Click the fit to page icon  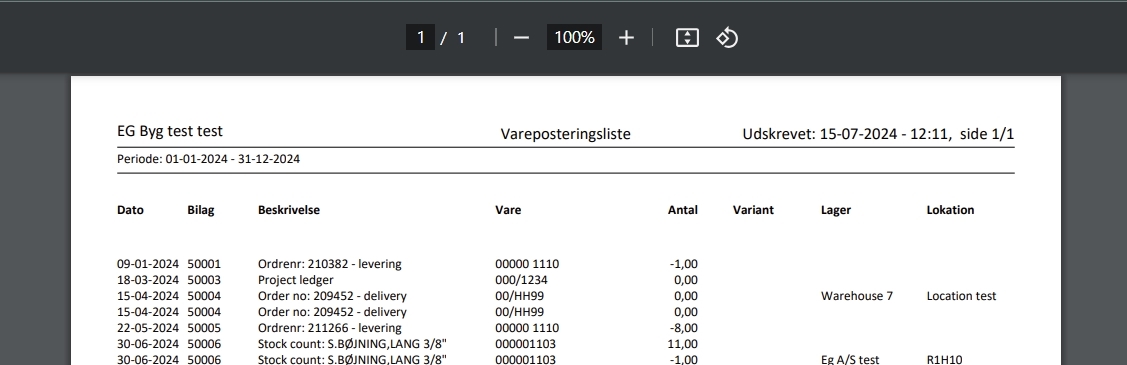click(687, 37)
